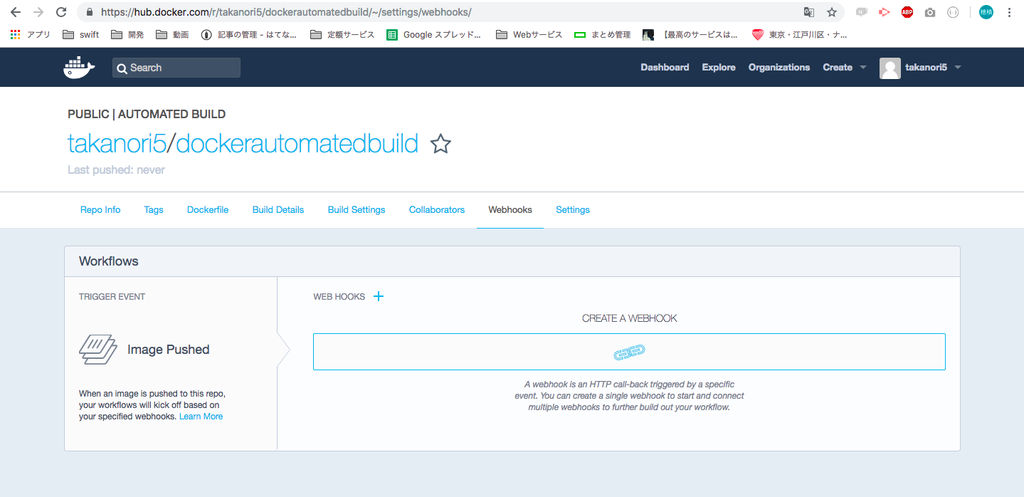
Task: Click the Create menu label
Action: (x=837, y=67)
